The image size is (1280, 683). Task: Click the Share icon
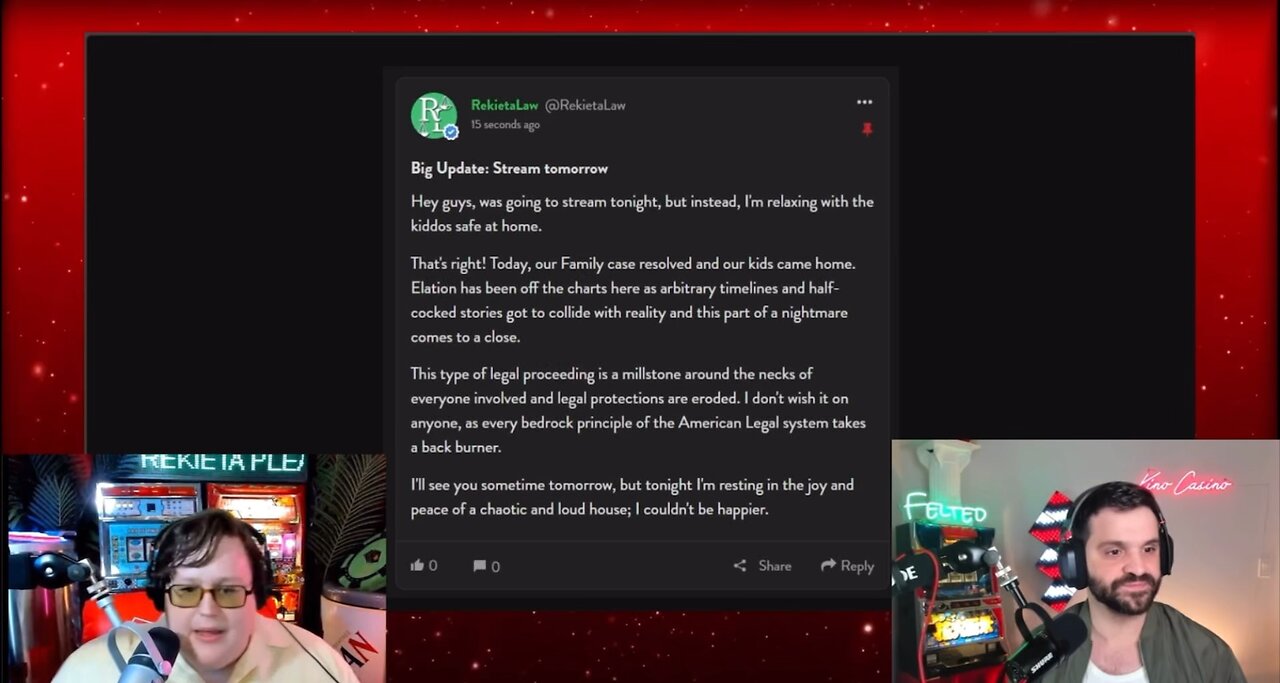(740, 565)
